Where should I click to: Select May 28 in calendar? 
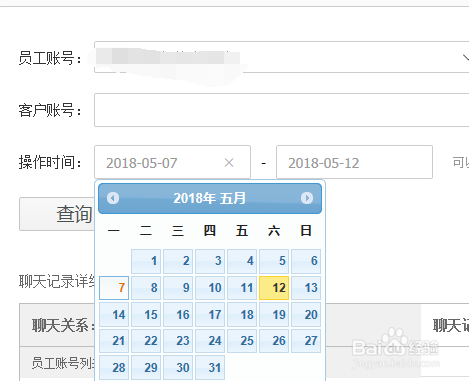[x=114, y=368]
